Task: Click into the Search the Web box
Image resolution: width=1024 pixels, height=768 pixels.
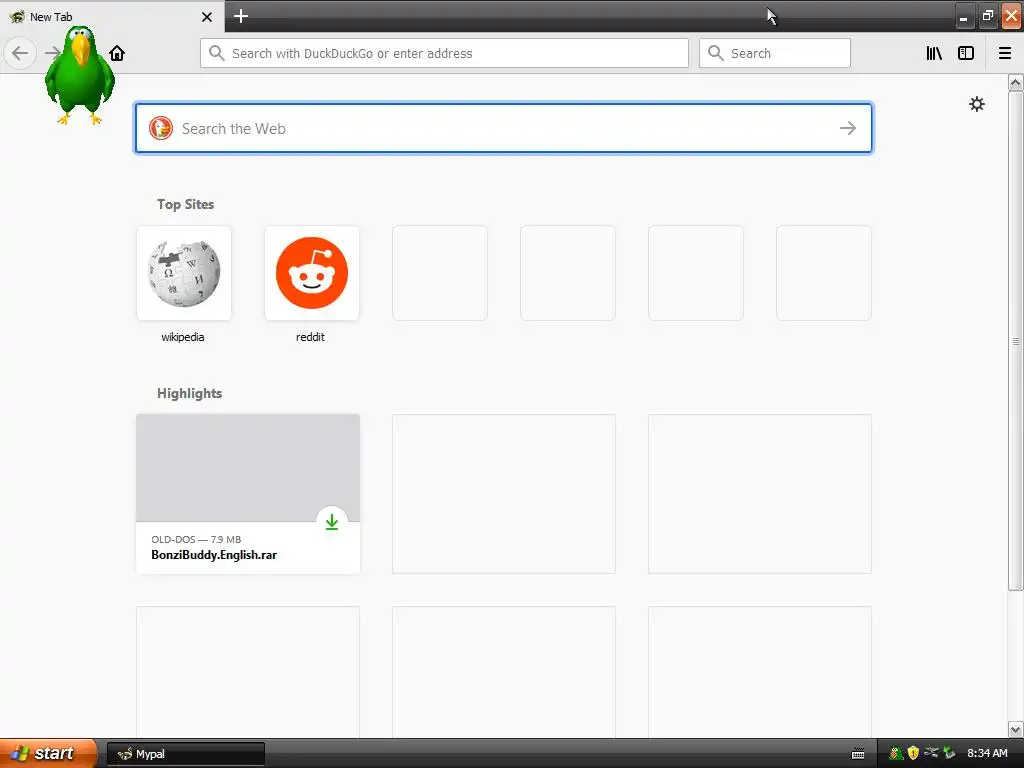Action: (504, 128)
